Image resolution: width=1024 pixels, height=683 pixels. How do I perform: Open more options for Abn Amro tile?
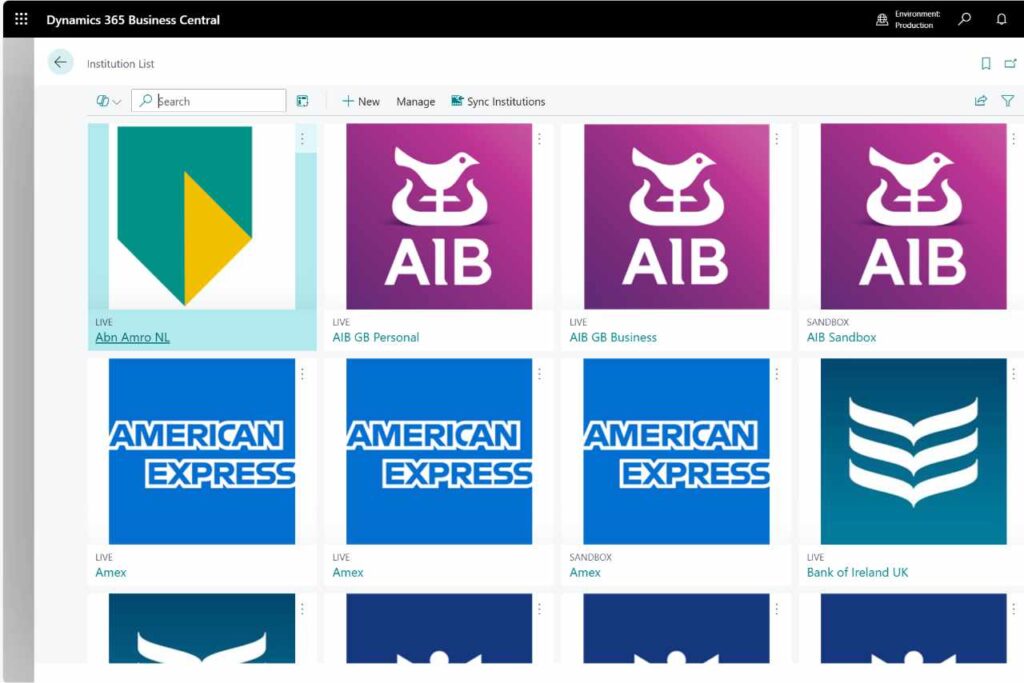click(302, 139)
